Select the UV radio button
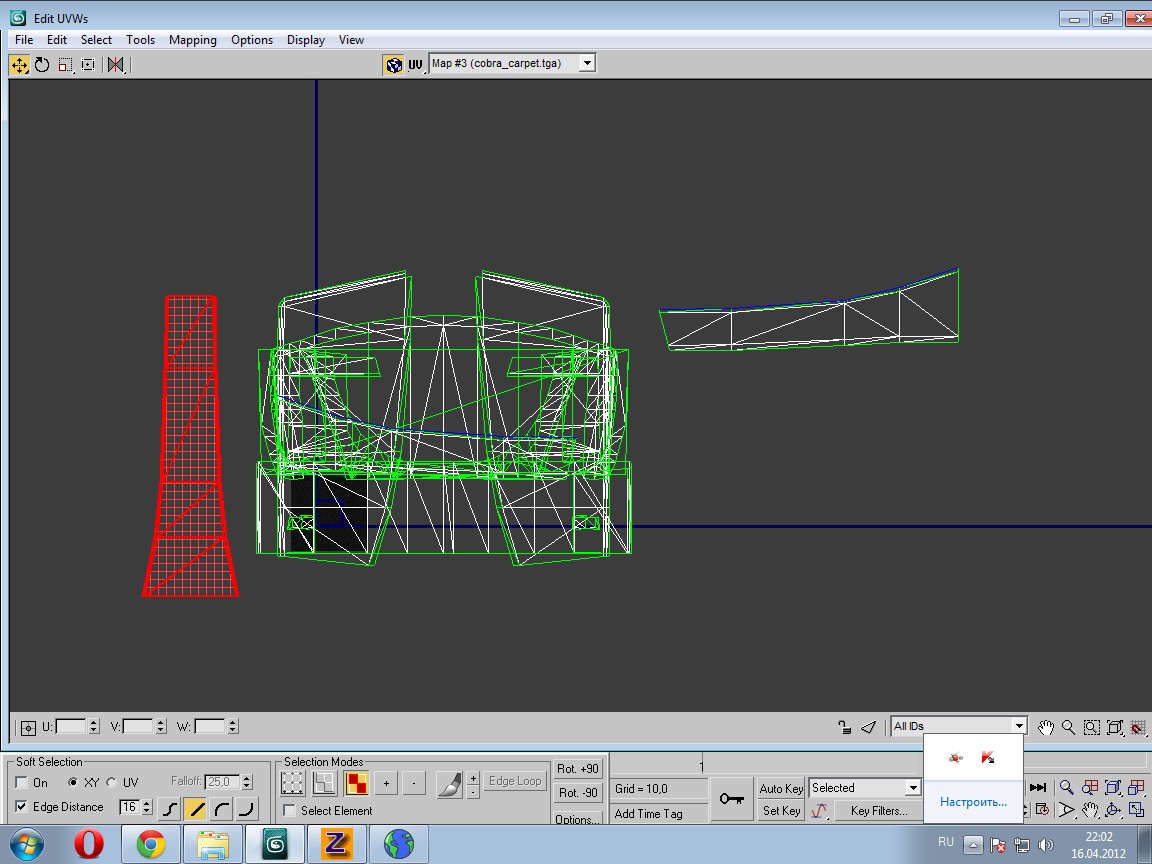This screenshot has width=1152, height=864. [112, 783]
